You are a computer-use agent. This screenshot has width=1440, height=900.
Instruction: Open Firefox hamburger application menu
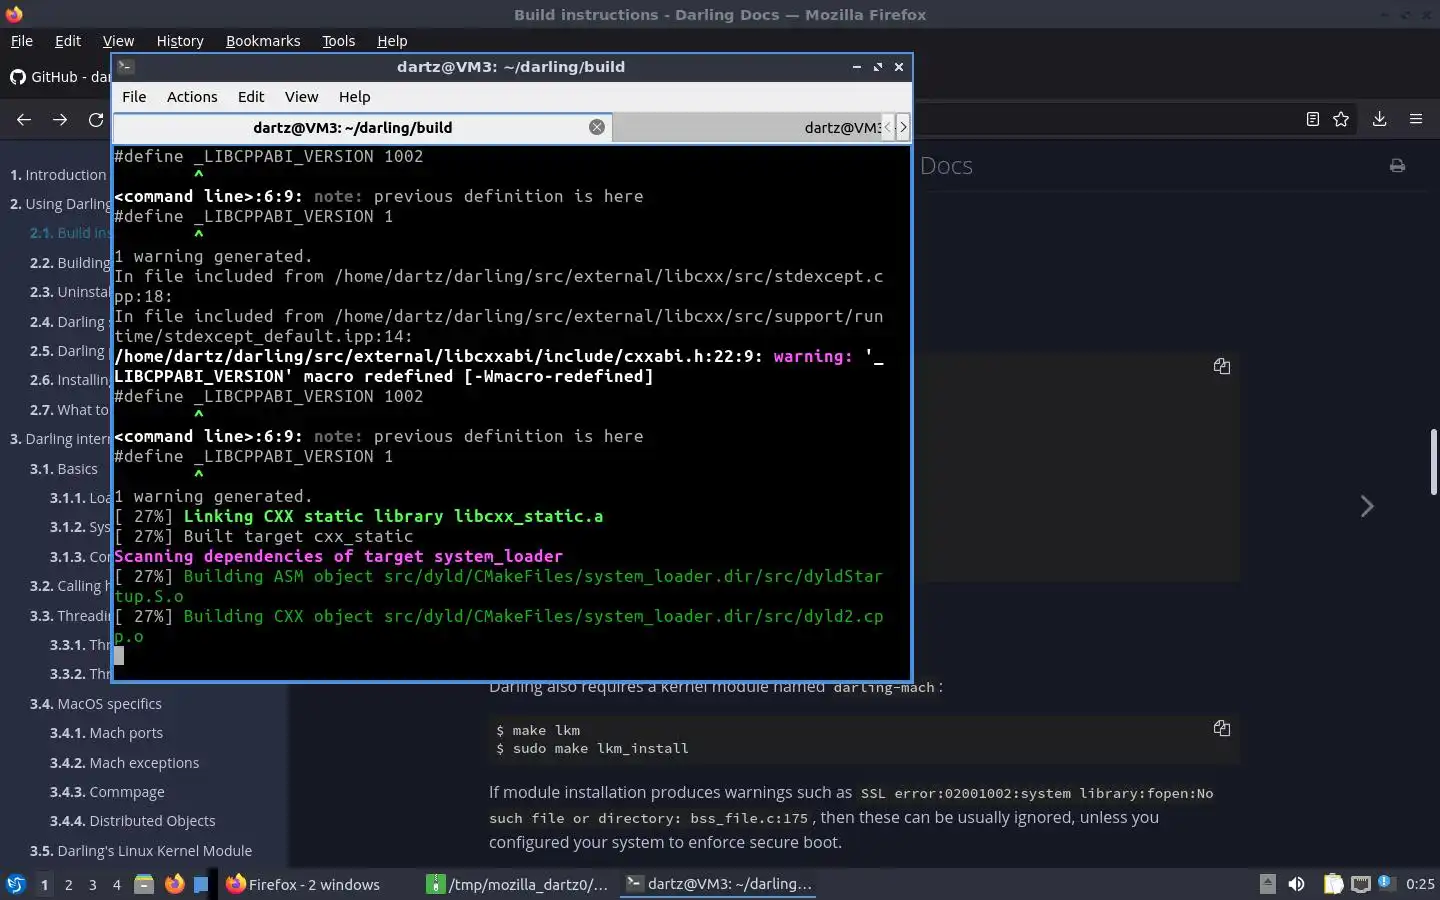[1416, 119]
